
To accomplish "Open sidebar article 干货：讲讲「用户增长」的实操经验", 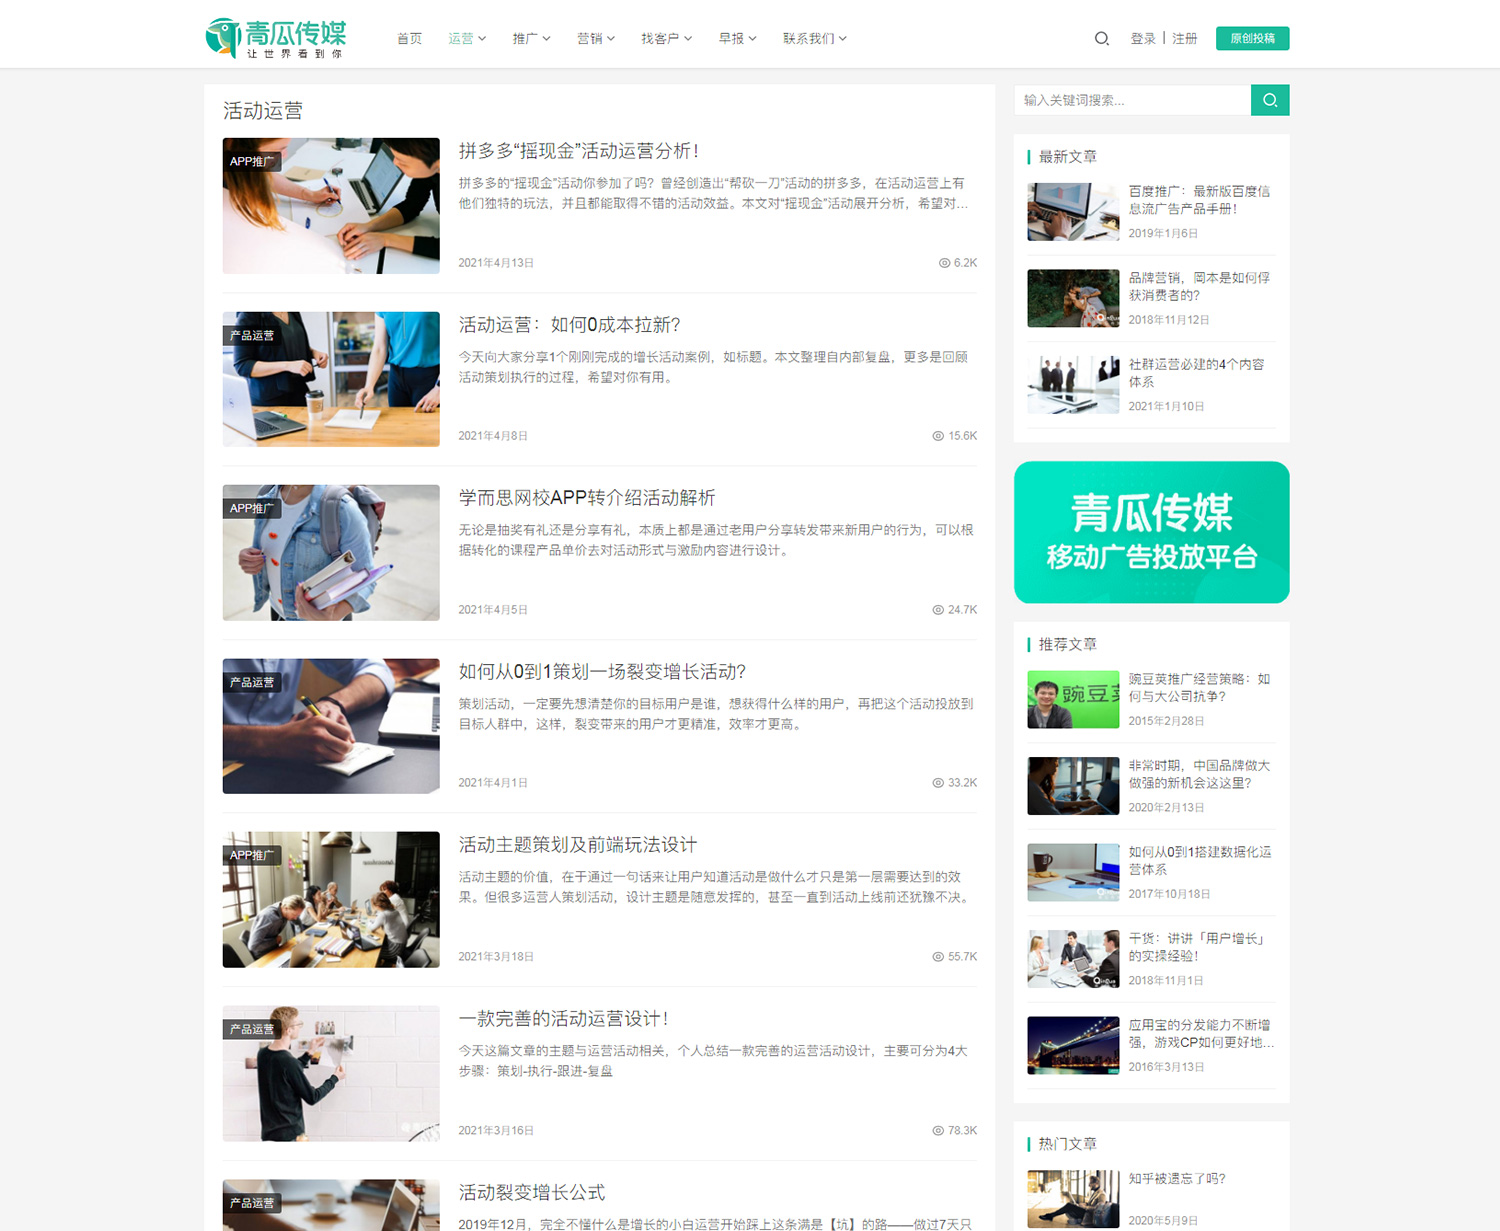I will click(1198, 947).
